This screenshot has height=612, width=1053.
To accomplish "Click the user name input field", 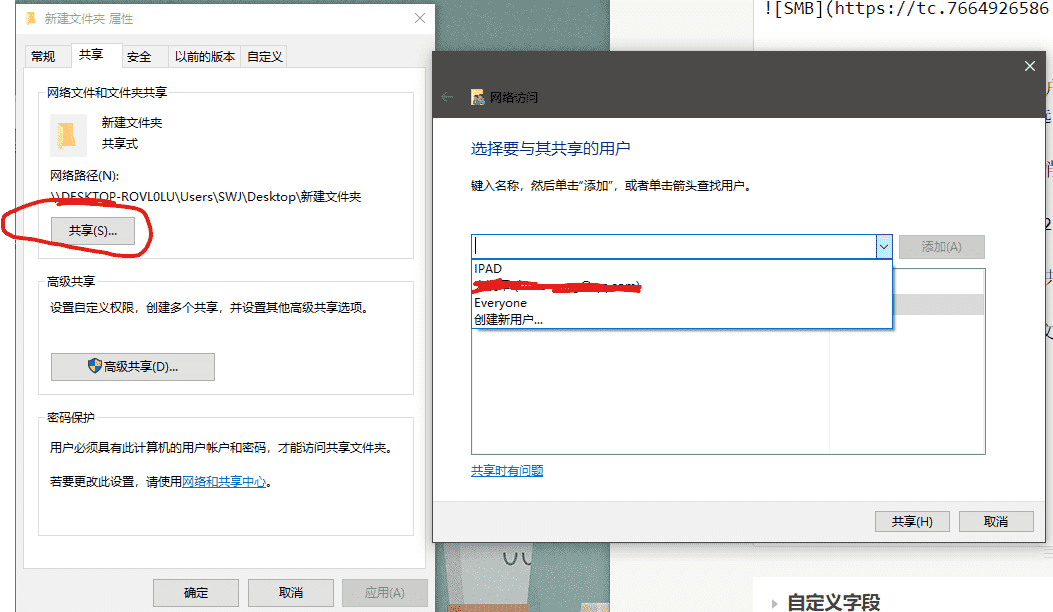I will (x=670, y=245).
